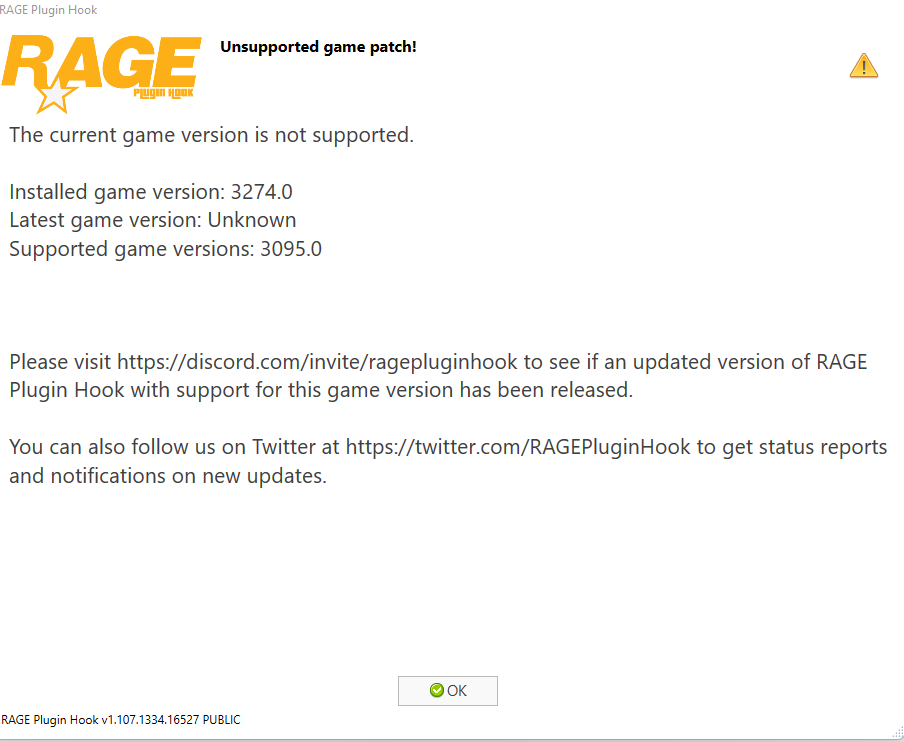This screenshot has height=742, width=904.
Task: Click 'The current game version is not supported.' text
Action: (212, 135)
